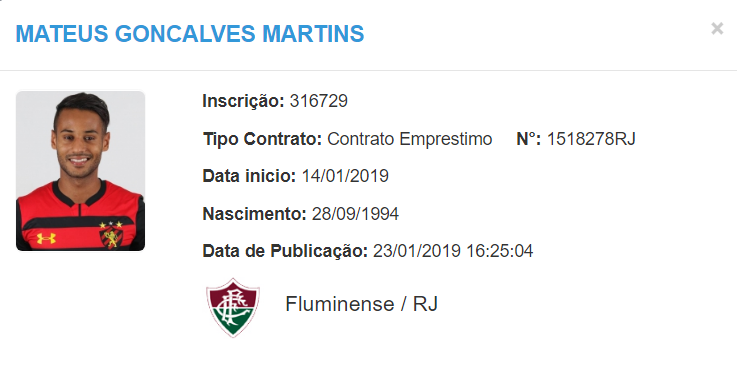The height and width of the screenshot is (370, 737).
Task: Click the N° label
Action: (x=529, y=139)
